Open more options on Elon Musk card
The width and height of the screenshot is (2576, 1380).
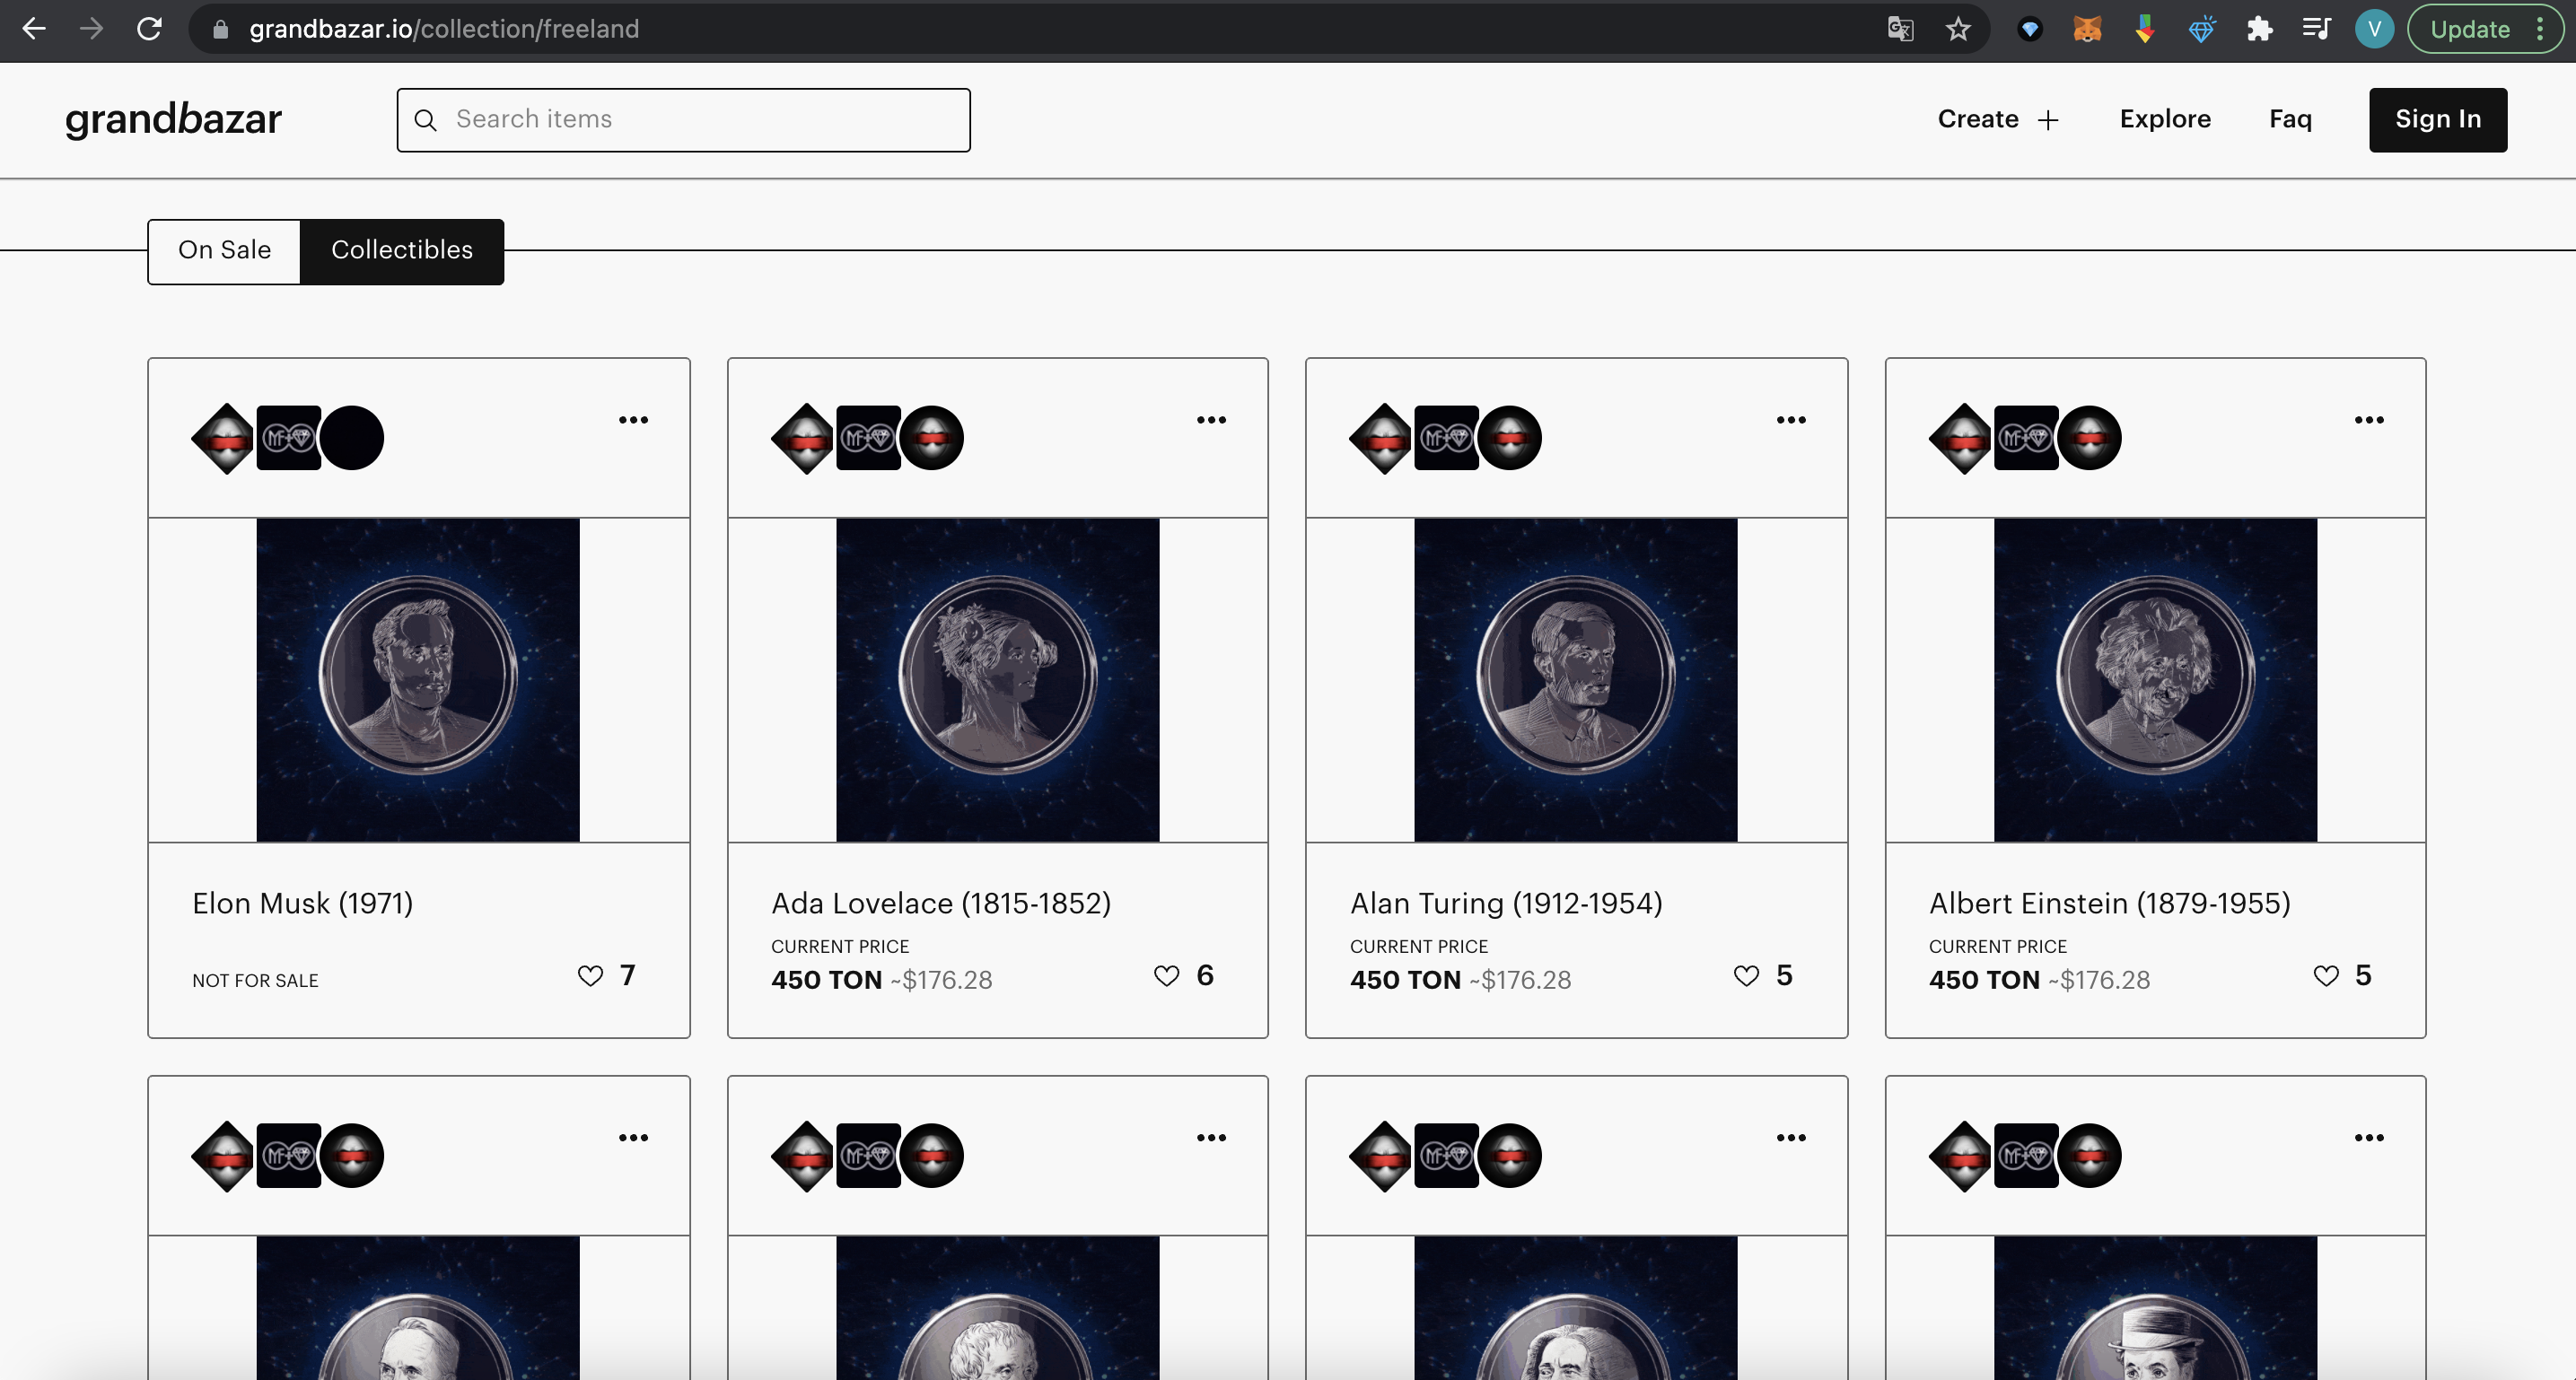click(x=633, y=420)
